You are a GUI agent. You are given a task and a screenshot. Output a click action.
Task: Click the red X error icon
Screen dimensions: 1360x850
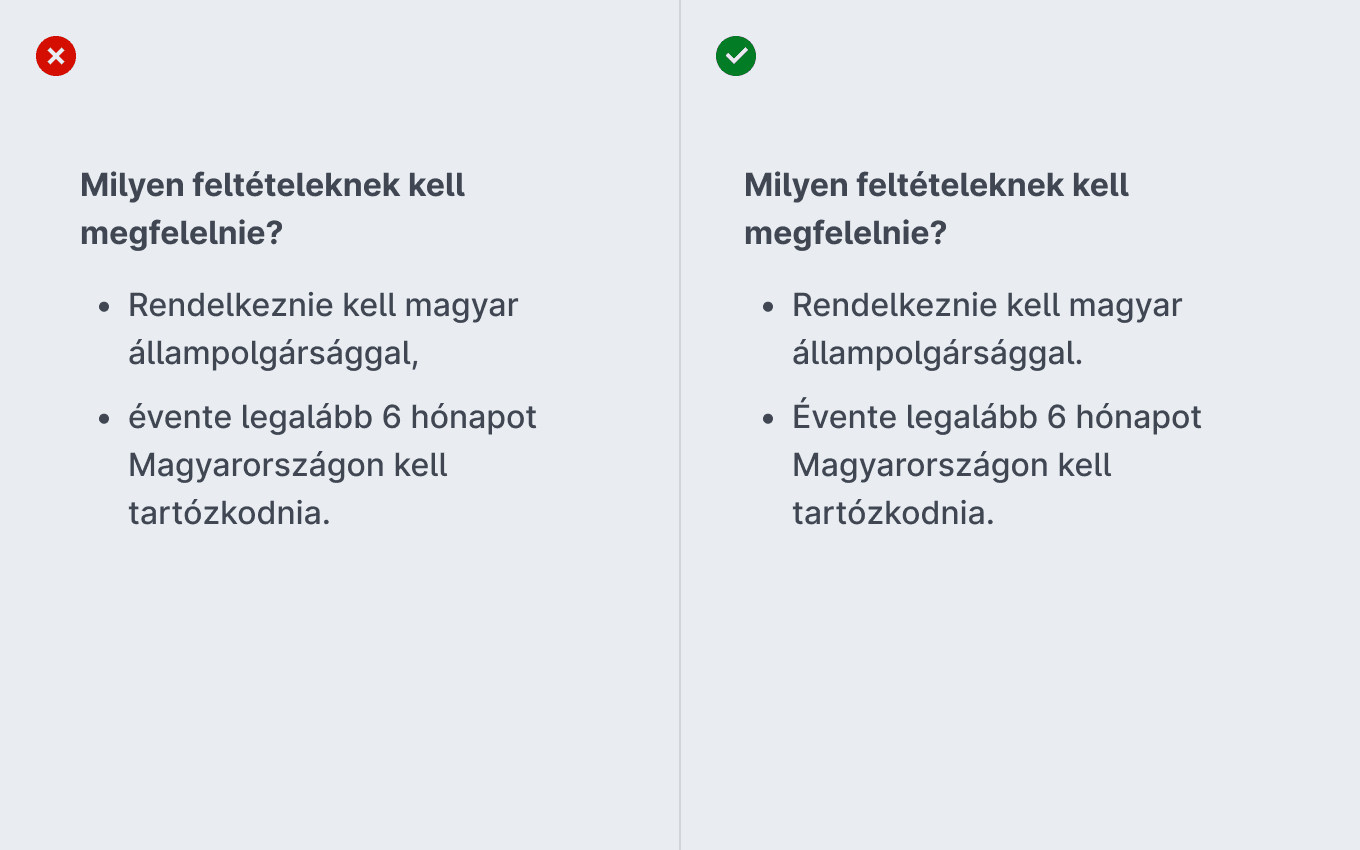[56, 56]
